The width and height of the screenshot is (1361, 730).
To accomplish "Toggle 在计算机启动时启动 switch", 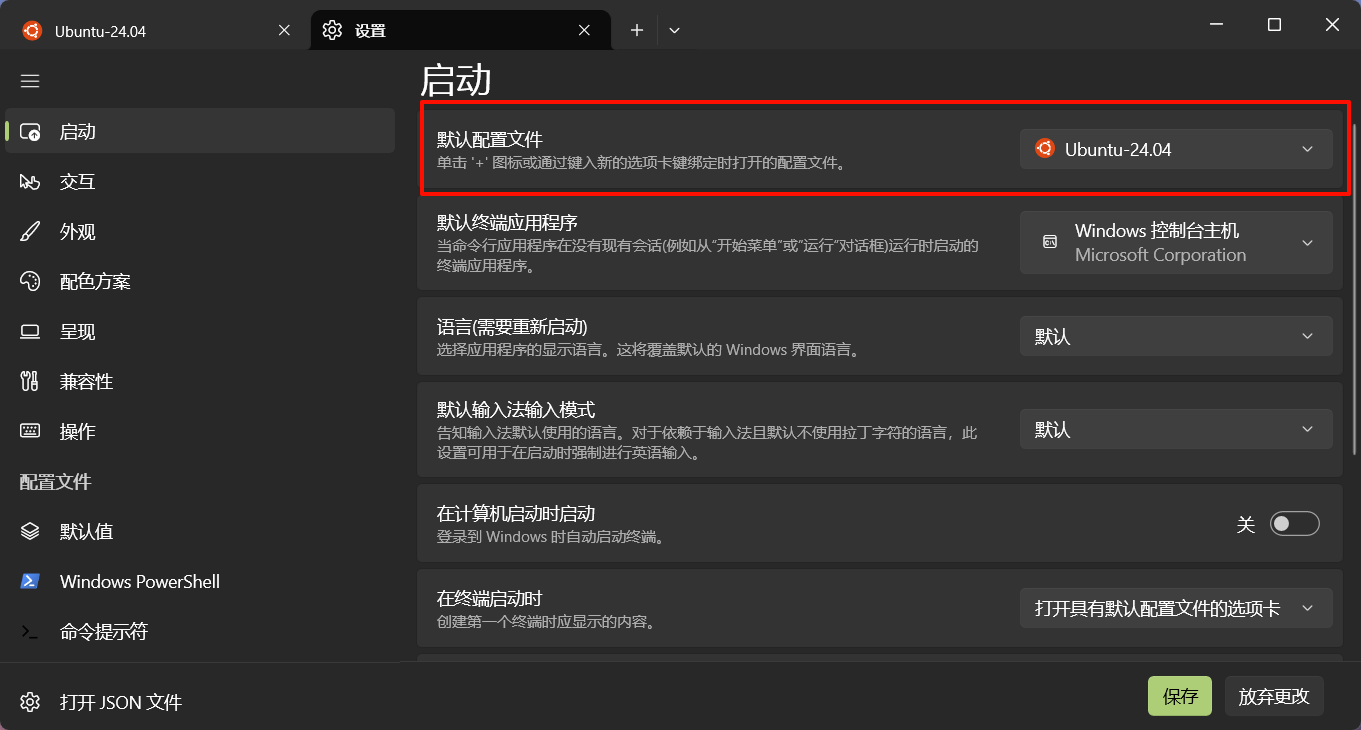I will [1294, 524].
